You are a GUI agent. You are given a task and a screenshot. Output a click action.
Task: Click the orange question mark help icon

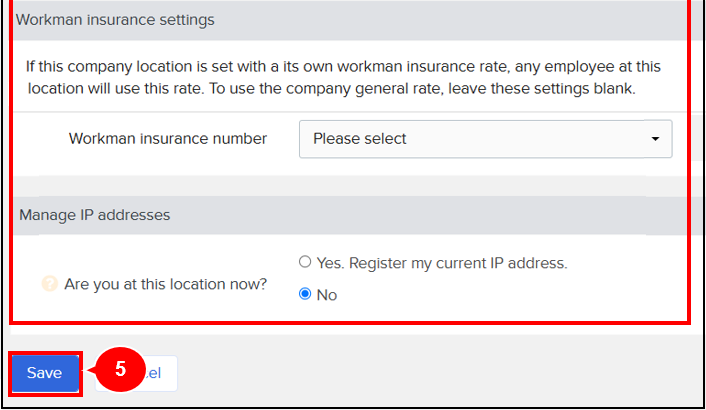click(50, 284)
